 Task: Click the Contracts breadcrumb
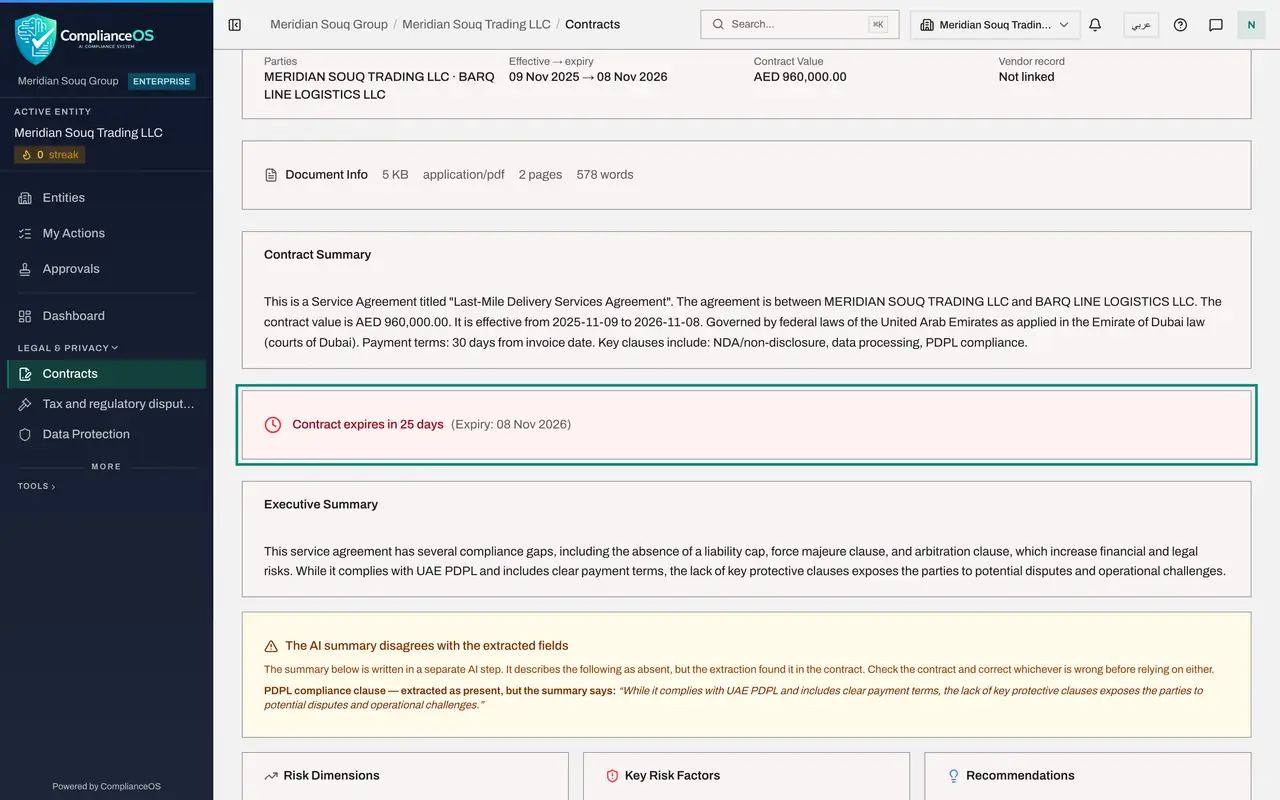pyautogui.click(x=592, y=24)
